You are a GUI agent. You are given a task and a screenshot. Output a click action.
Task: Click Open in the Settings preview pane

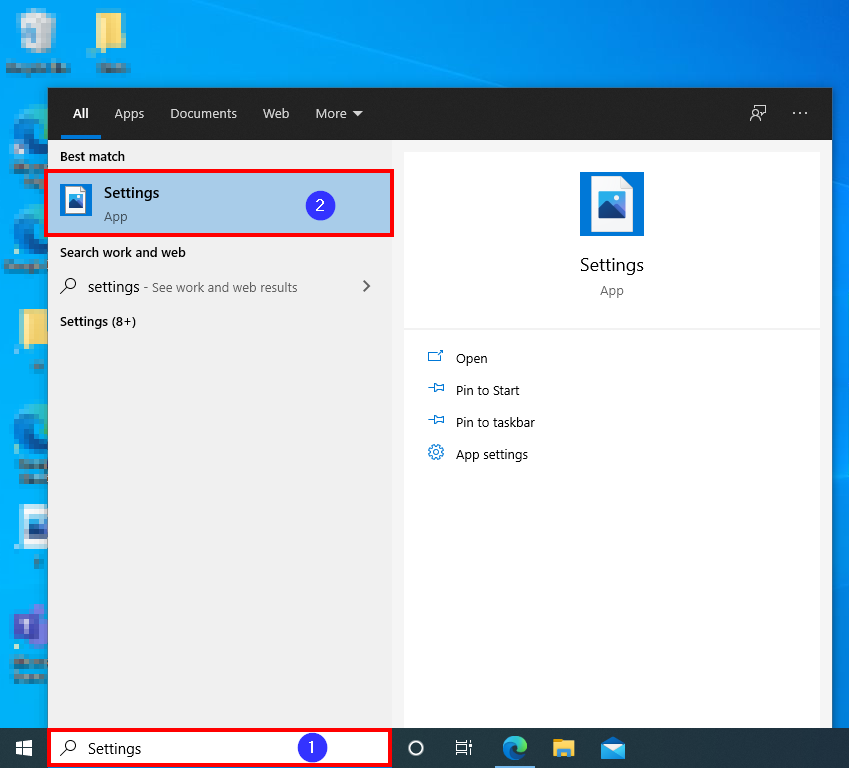(x=471, y=359)
